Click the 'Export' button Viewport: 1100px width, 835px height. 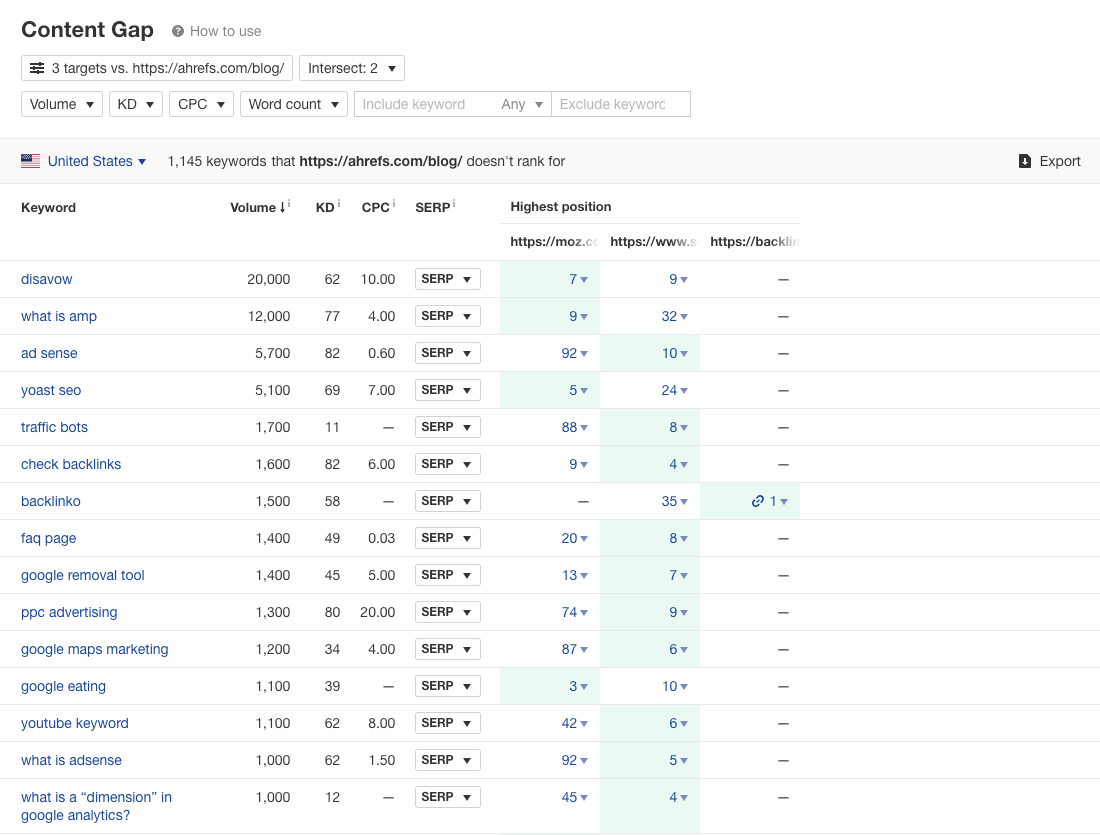click(1058, 161)
